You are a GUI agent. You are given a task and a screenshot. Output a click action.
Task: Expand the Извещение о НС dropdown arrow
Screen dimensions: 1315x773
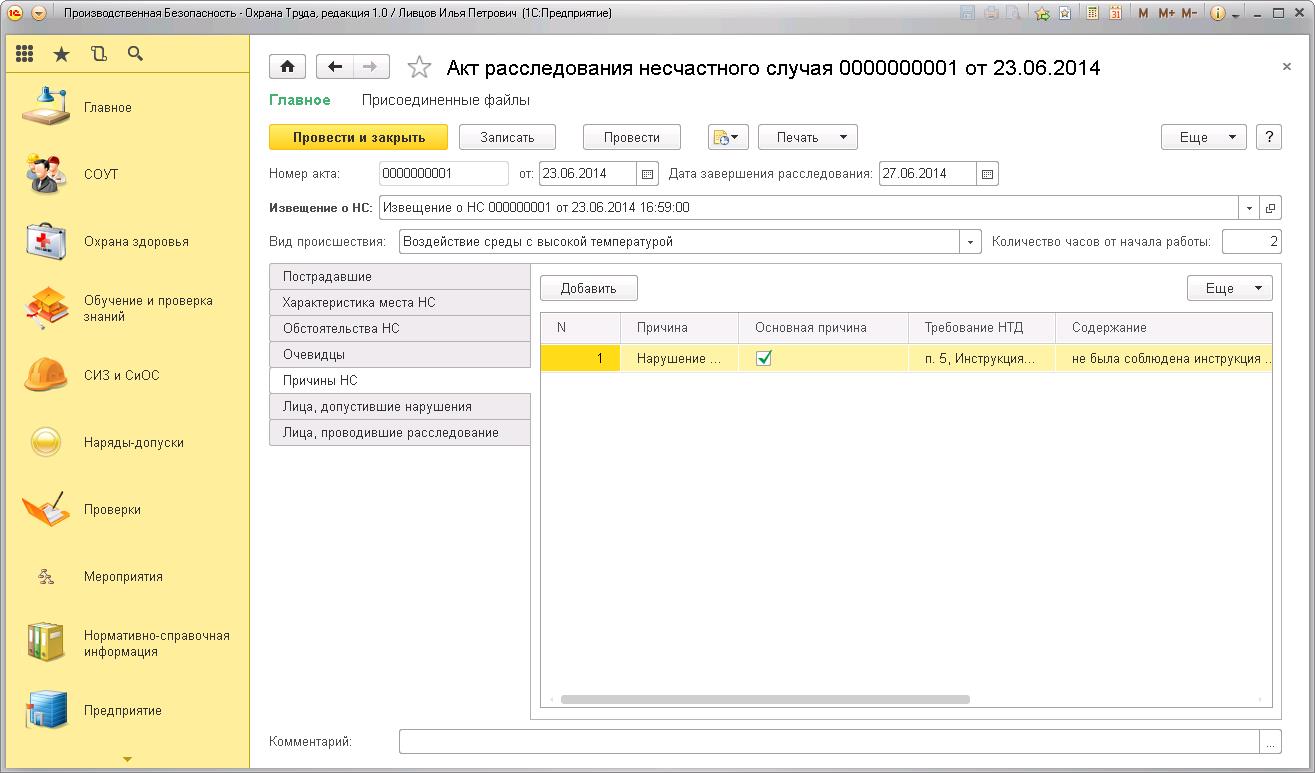click(x=1250, y=208)
